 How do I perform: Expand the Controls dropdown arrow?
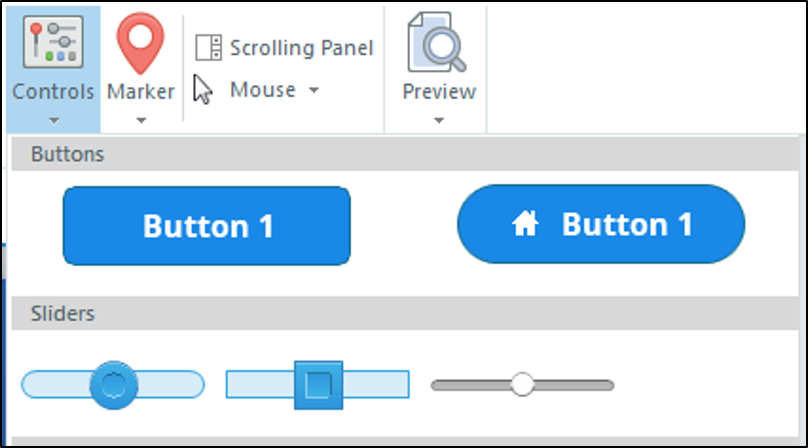click(54, 121)
